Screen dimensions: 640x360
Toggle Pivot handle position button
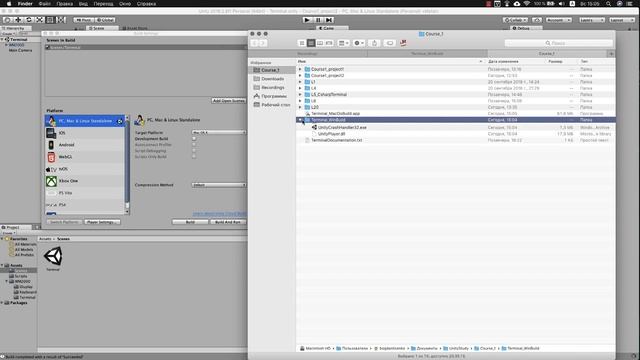click(x=84, y=20)
